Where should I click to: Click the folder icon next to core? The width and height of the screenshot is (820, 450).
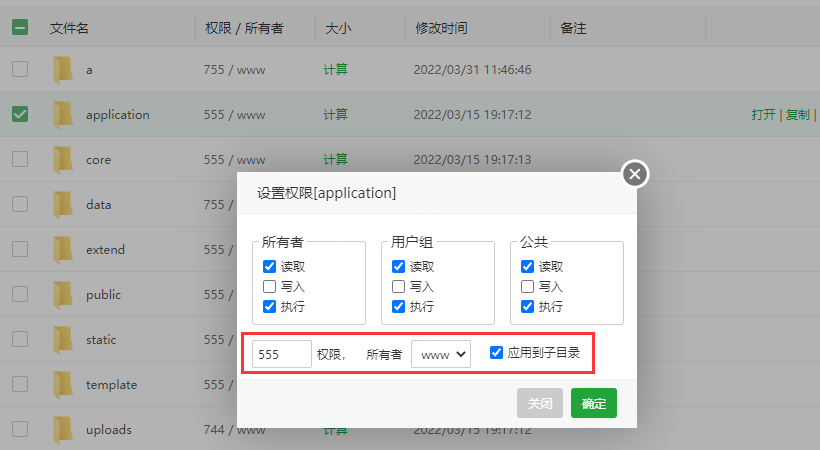(64, 159)
